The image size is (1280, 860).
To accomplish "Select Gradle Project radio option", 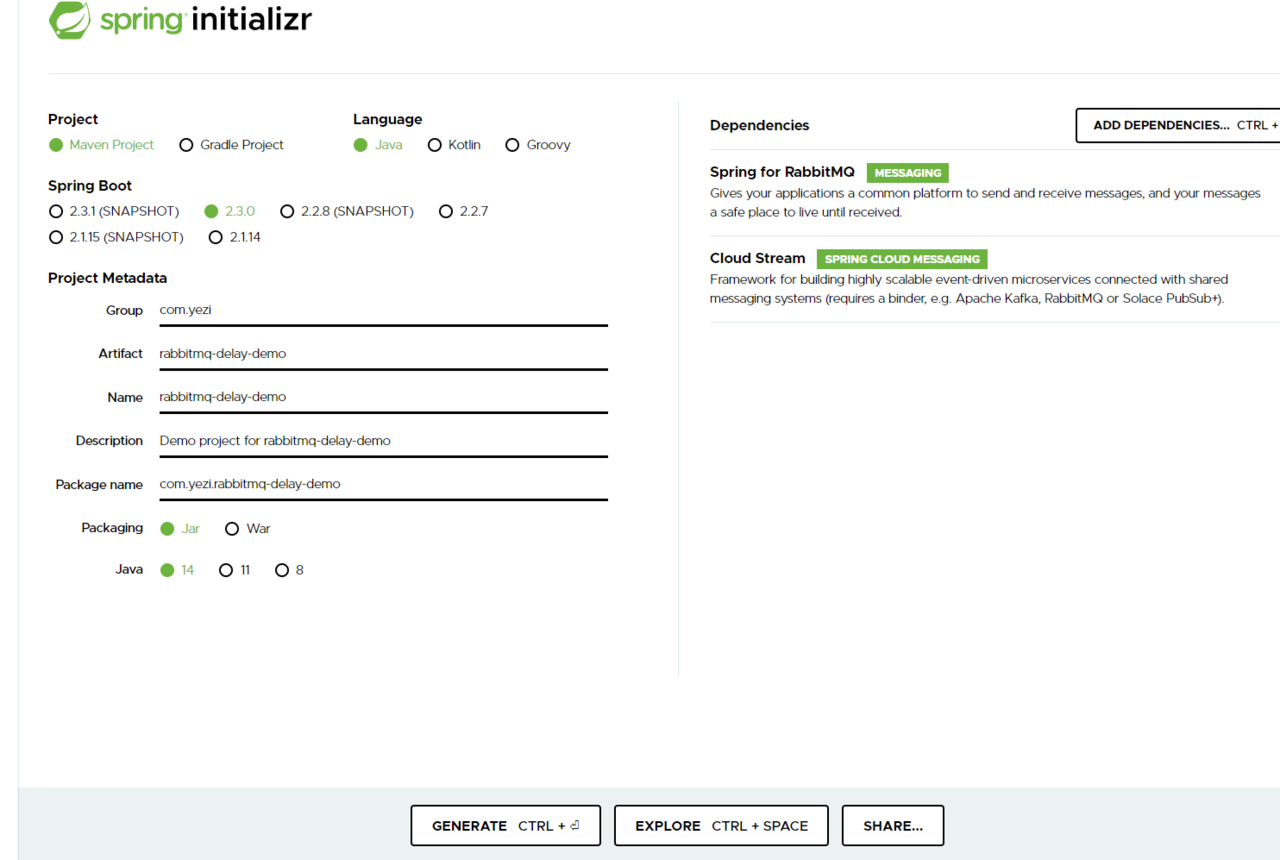I will (x=186, y=145).
